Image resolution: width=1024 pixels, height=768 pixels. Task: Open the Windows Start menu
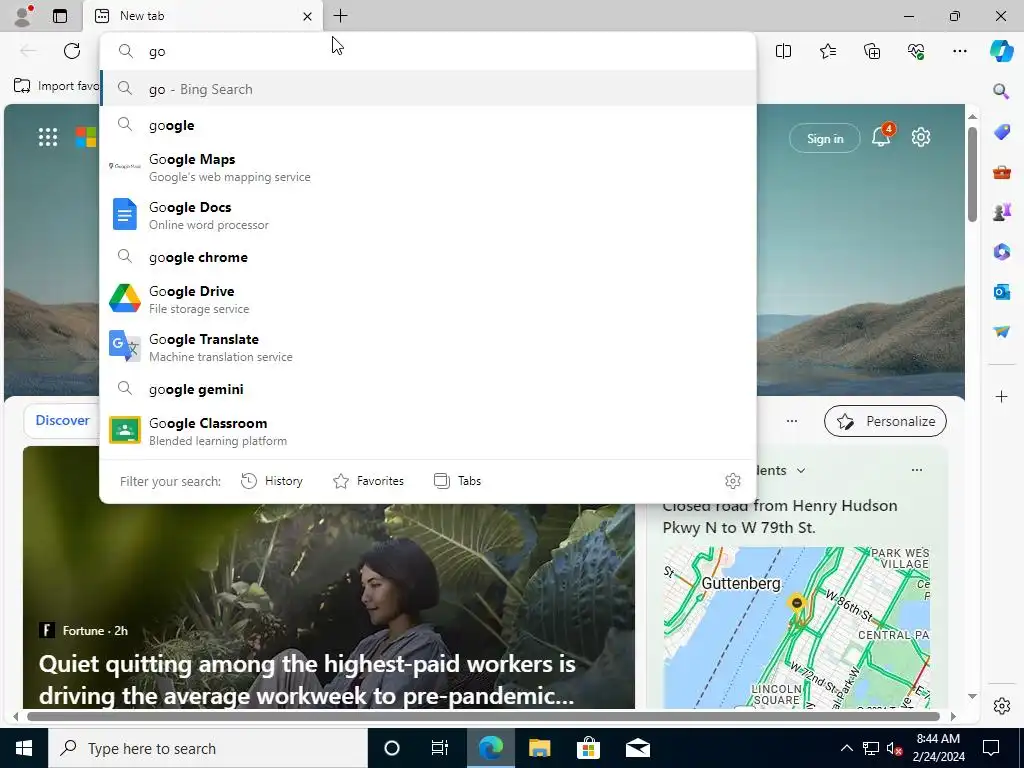coord(24,748)
